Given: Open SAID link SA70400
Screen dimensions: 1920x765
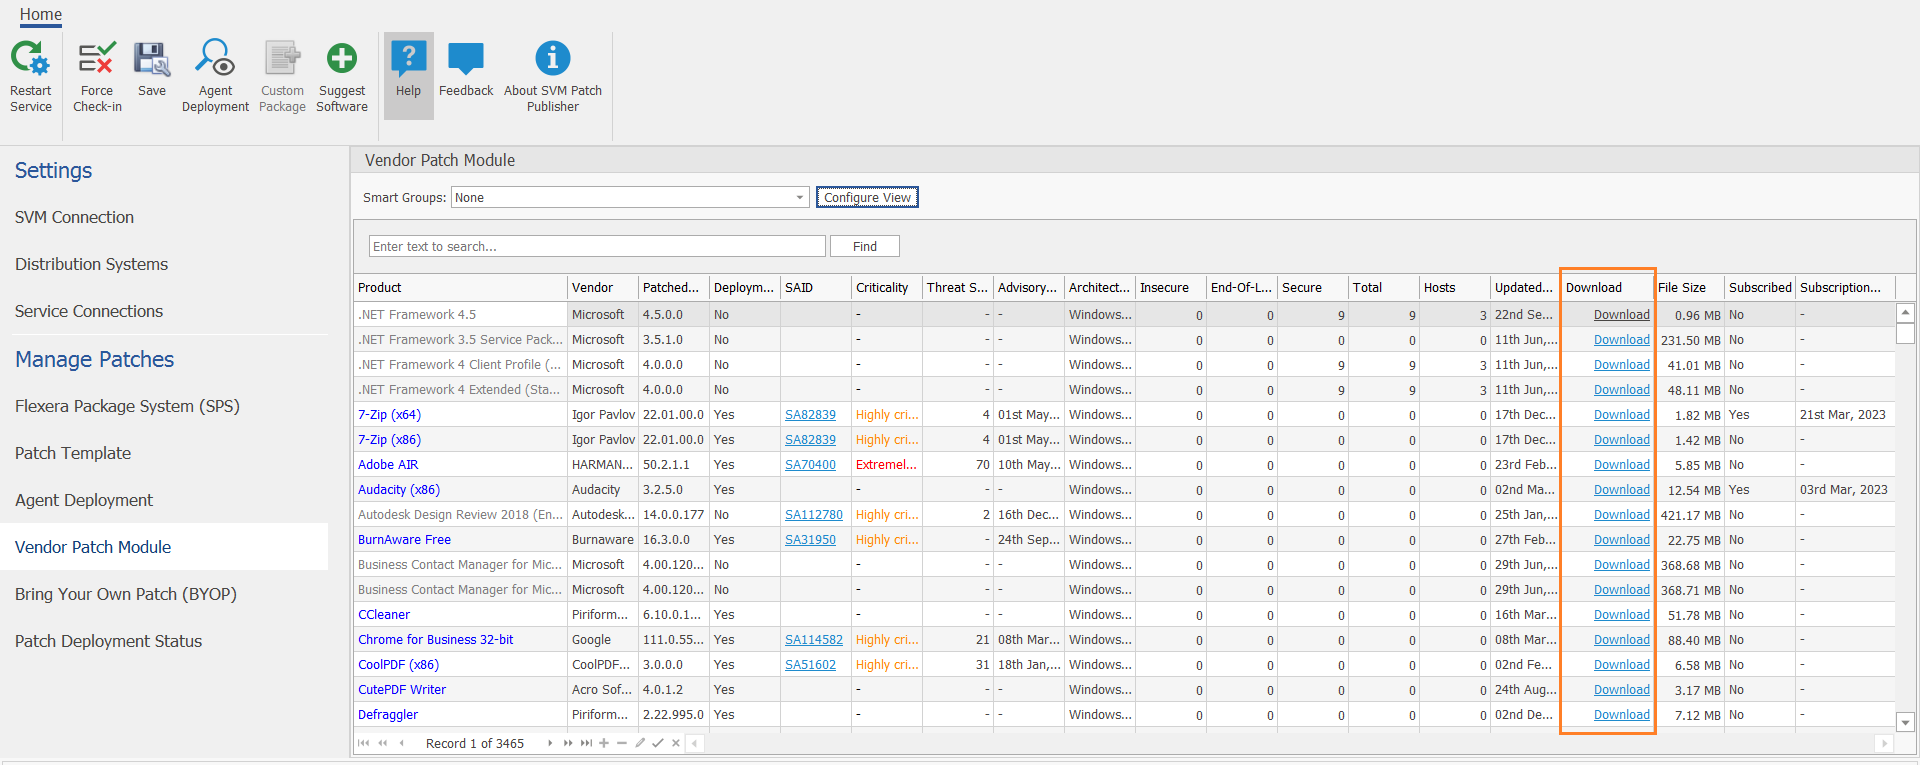Looking at the screenshot, I should [810, 464].
